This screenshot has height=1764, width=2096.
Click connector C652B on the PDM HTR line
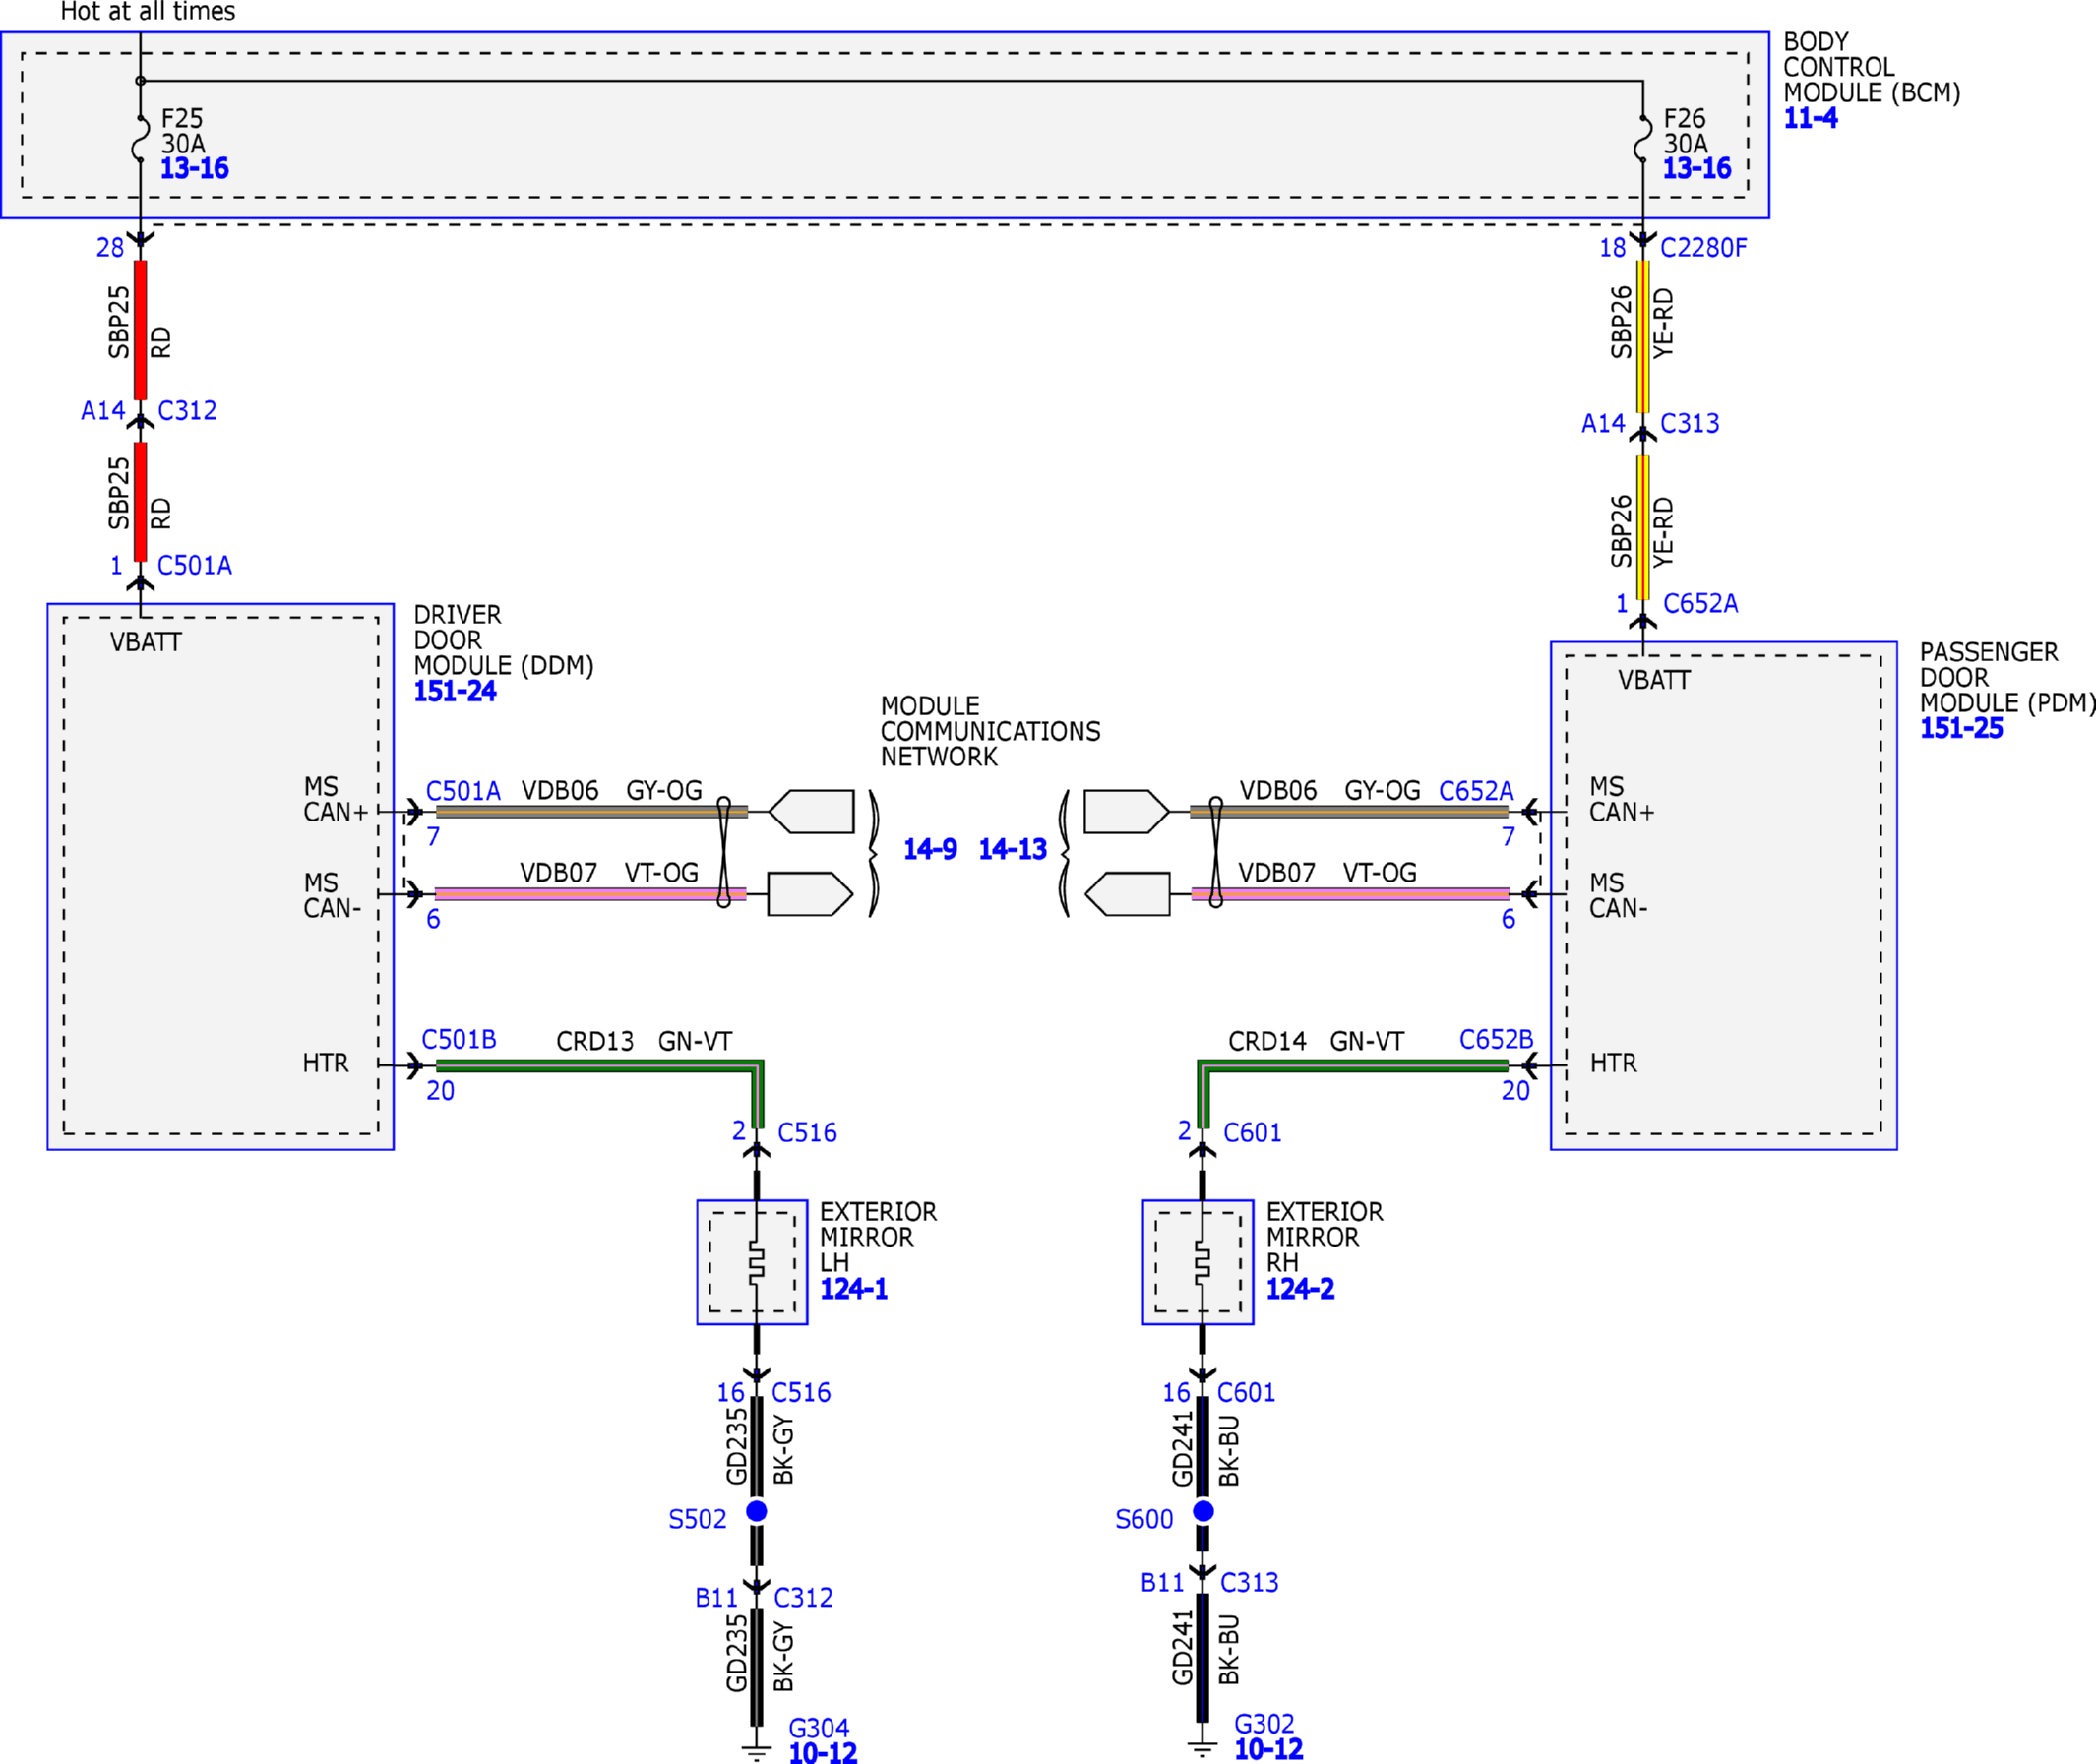(x=1496, y=1039)
